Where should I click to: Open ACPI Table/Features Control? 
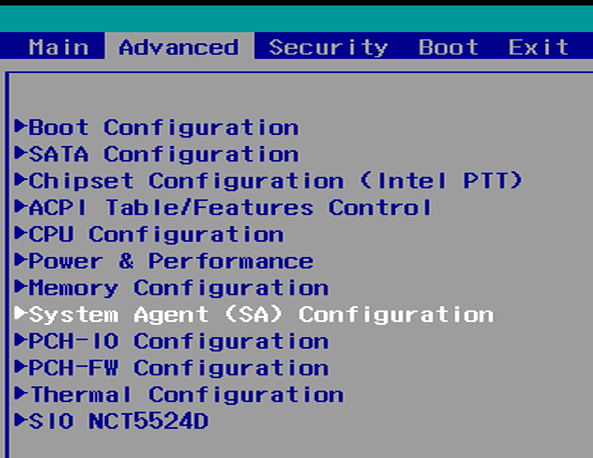click(230, 208)
